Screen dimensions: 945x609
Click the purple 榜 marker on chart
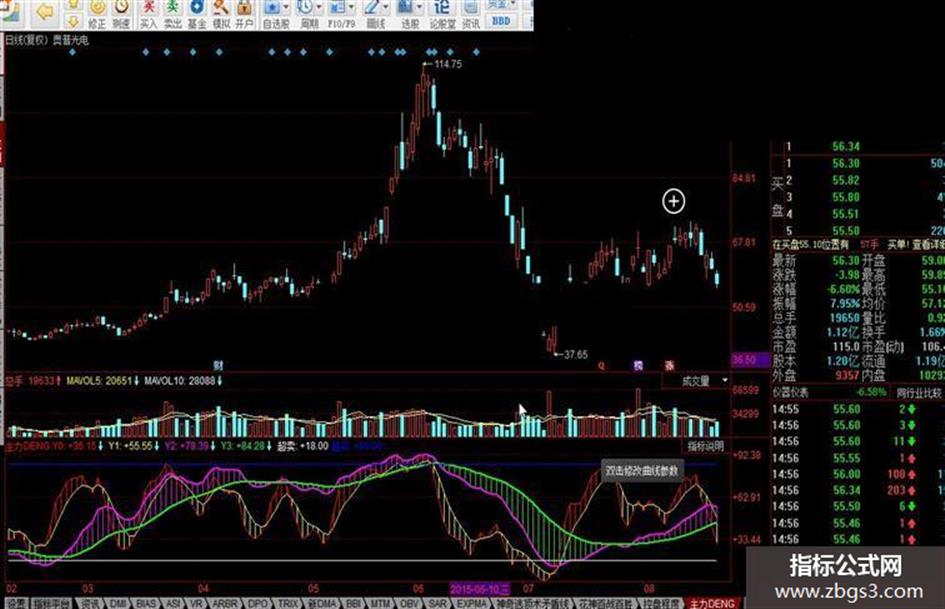point(638,365)
